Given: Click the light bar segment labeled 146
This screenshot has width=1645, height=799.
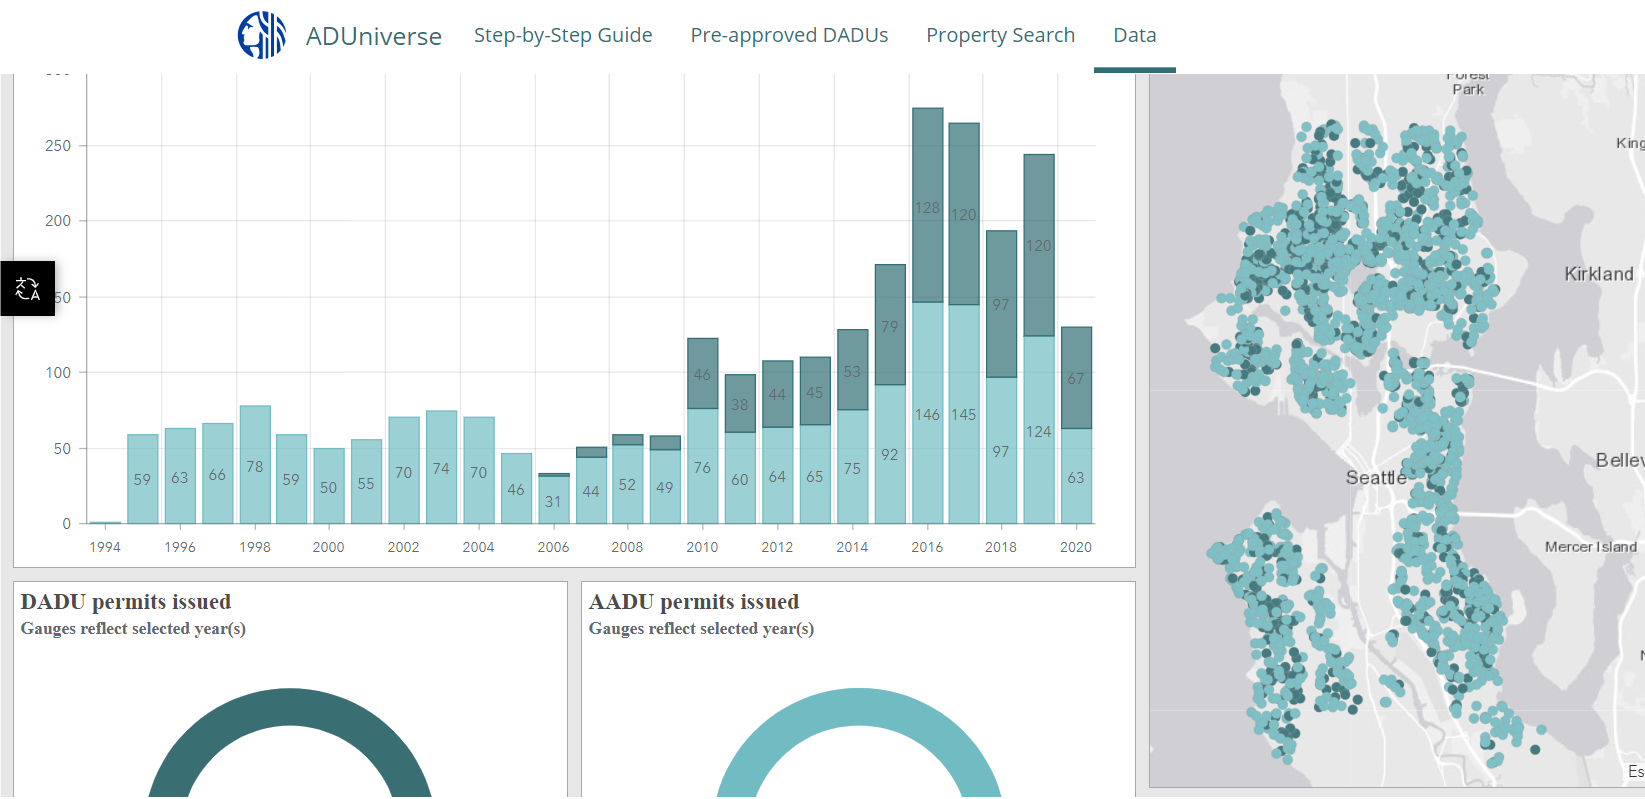Looking at the screenshot, I should [x=927, y=413].
